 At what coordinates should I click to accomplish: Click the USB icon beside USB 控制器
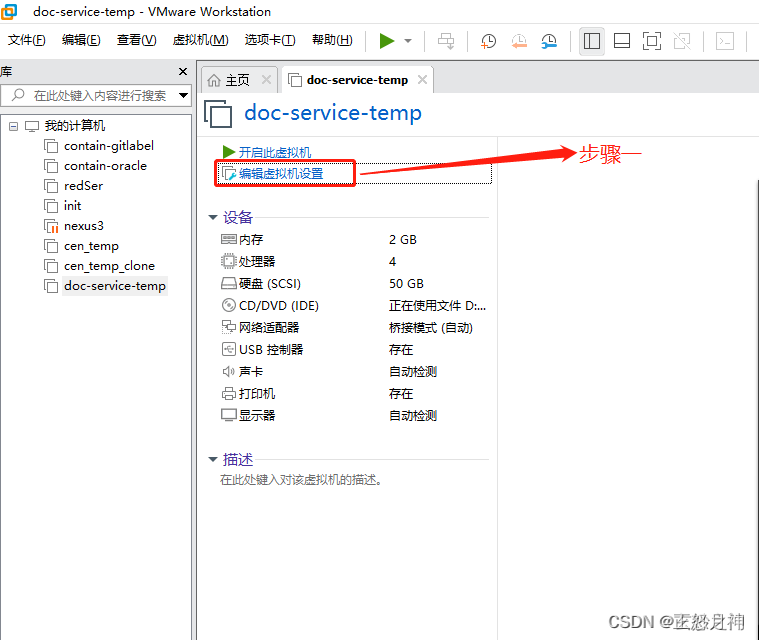(228, 349)
